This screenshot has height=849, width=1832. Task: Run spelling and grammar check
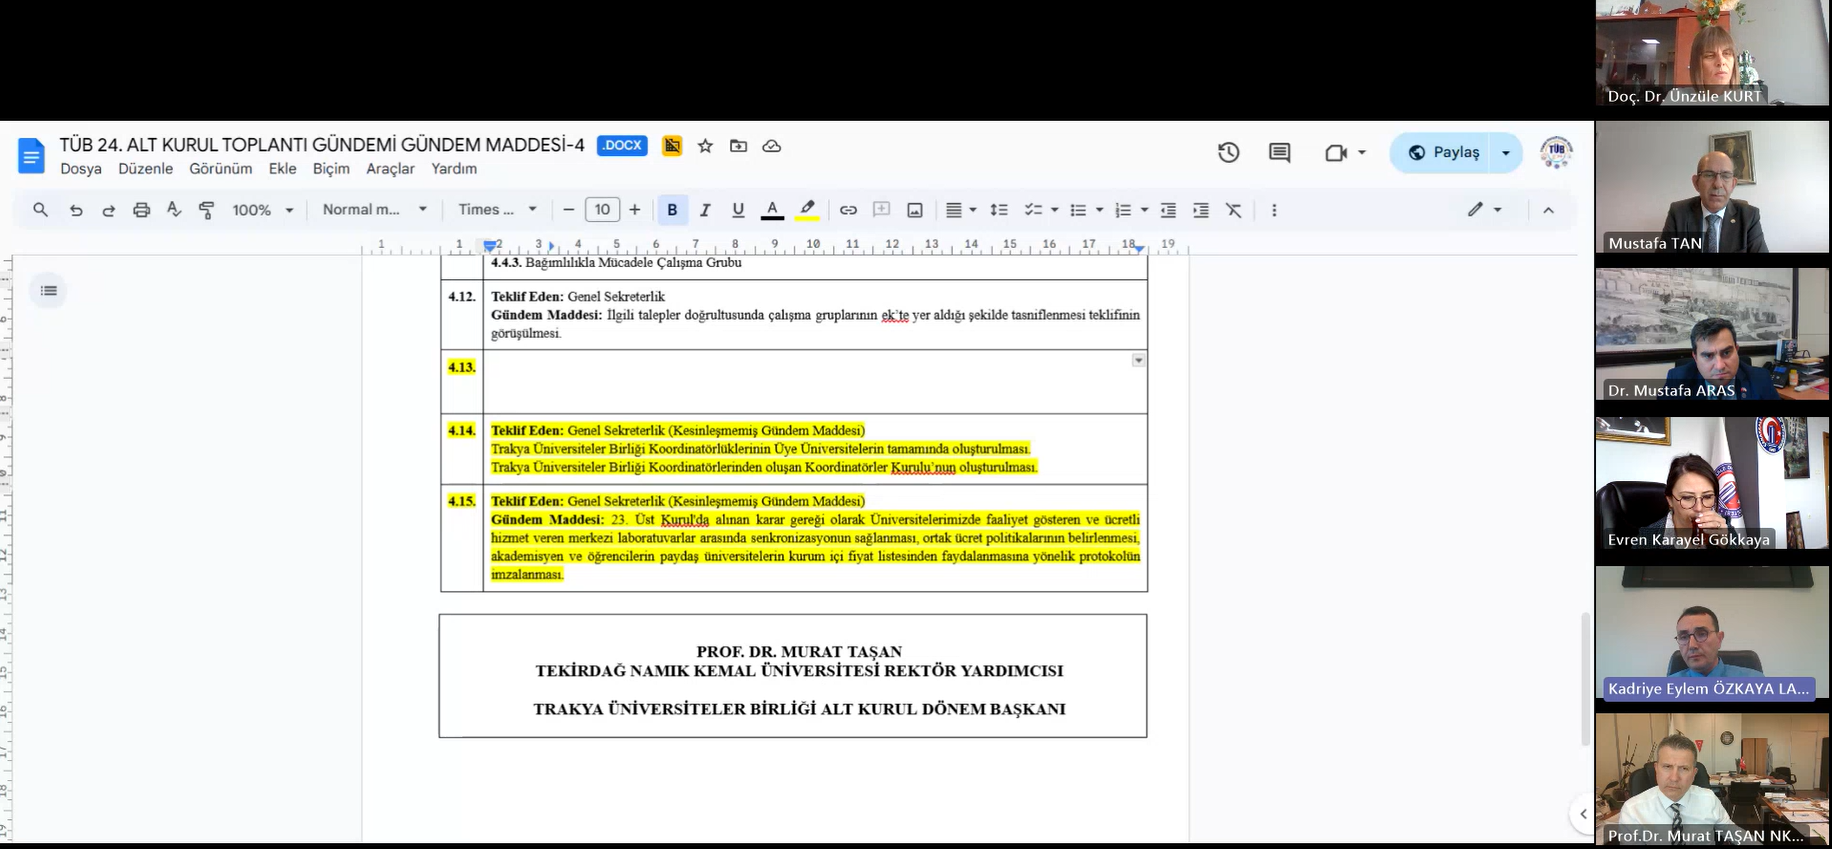tap(174, 210)
